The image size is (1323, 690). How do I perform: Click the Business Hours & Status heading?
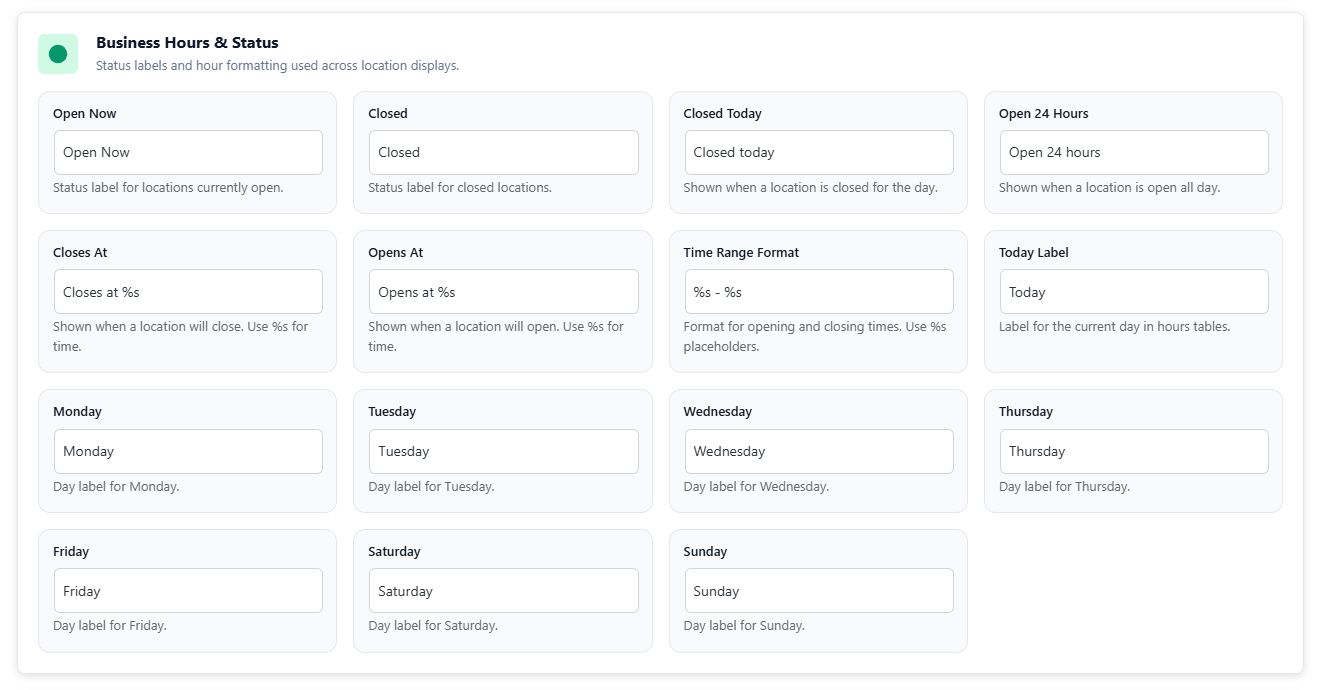(x=187, y=43)
